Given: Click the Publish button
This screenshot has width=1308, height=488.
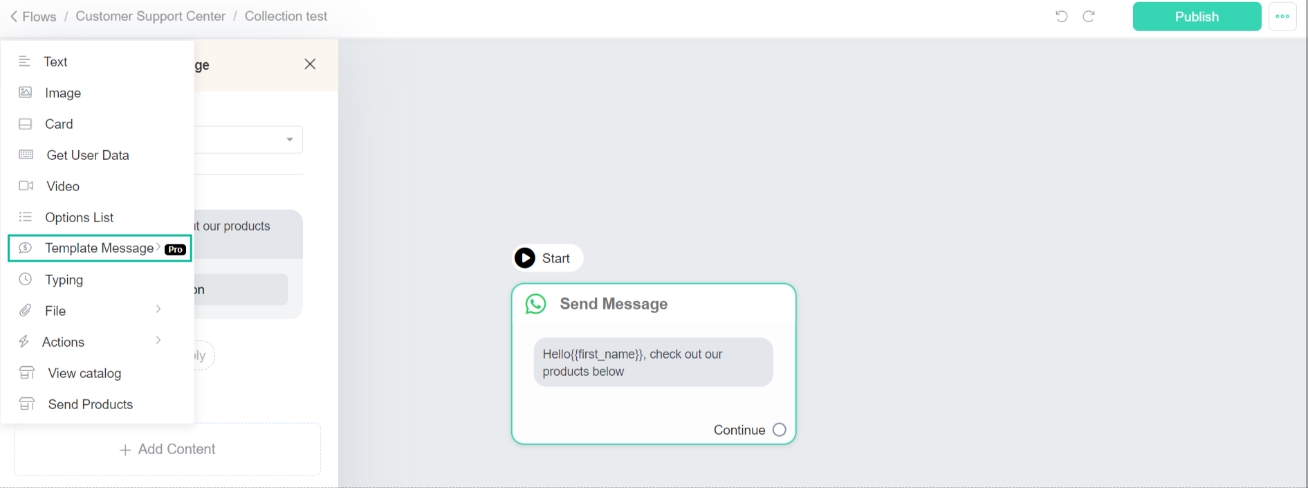Looking at the screenshot, I should coord(1197,16).
